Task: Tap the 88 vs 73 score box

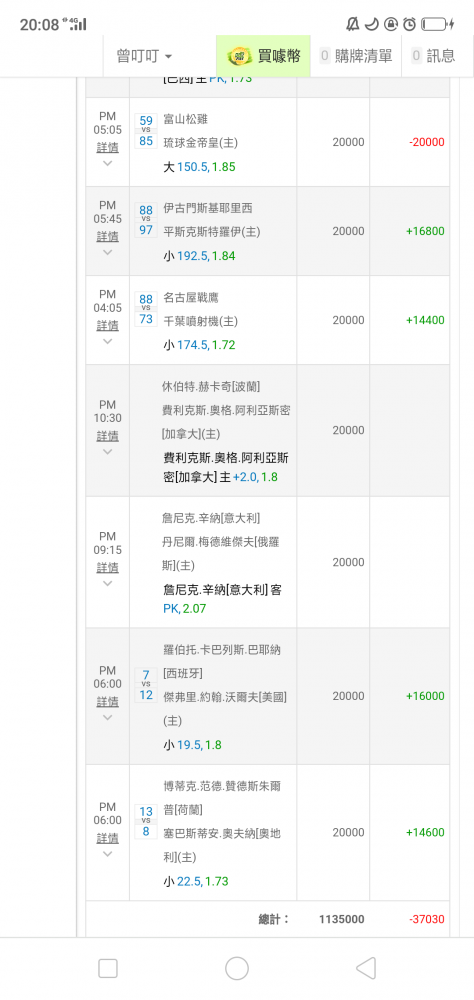Action: tap(146, 309)
